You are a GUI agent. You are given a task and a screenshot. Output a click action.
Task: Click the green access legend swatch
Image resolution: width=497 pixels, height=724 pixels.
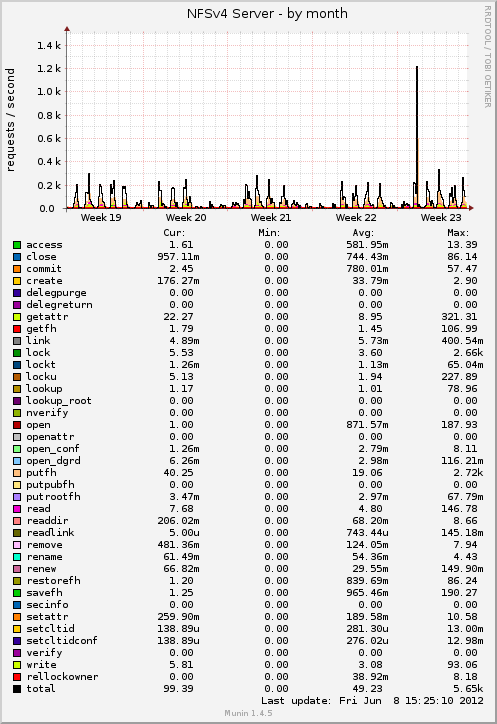coord(17,245)
